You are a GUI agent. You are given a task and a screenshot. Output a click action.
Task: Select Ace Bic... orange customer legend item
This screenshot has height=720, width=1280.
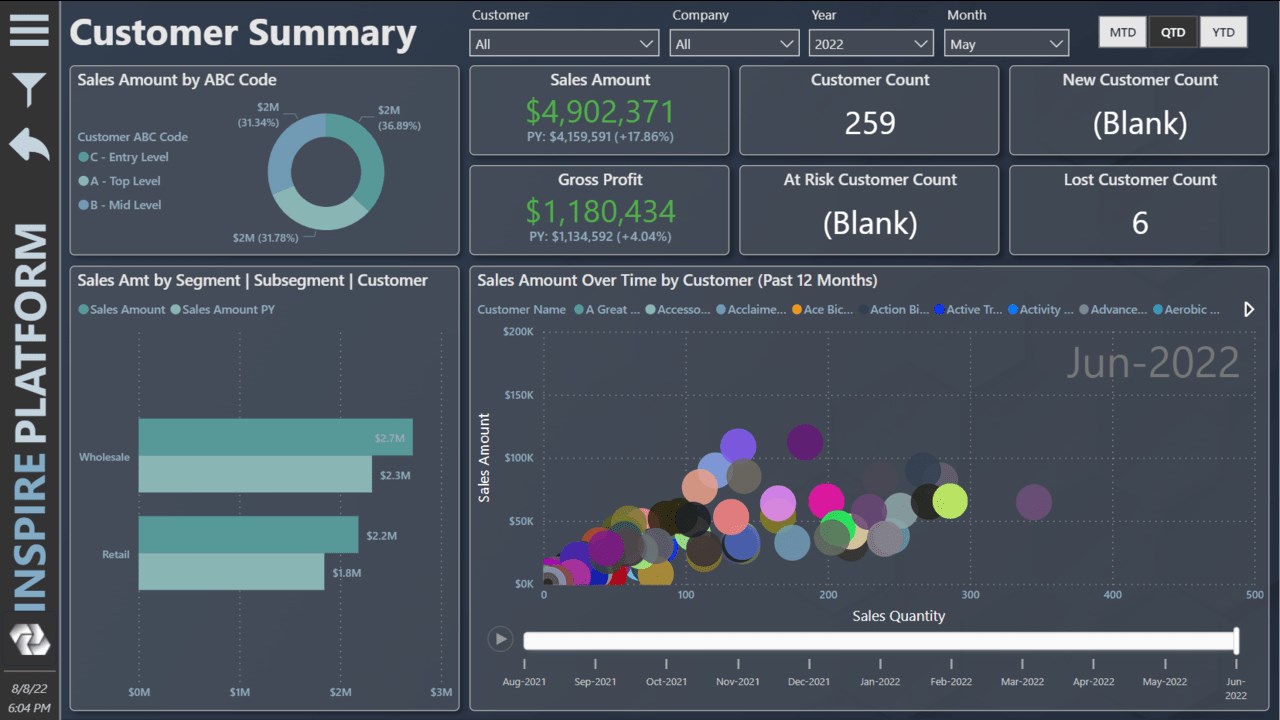point(822,310)
